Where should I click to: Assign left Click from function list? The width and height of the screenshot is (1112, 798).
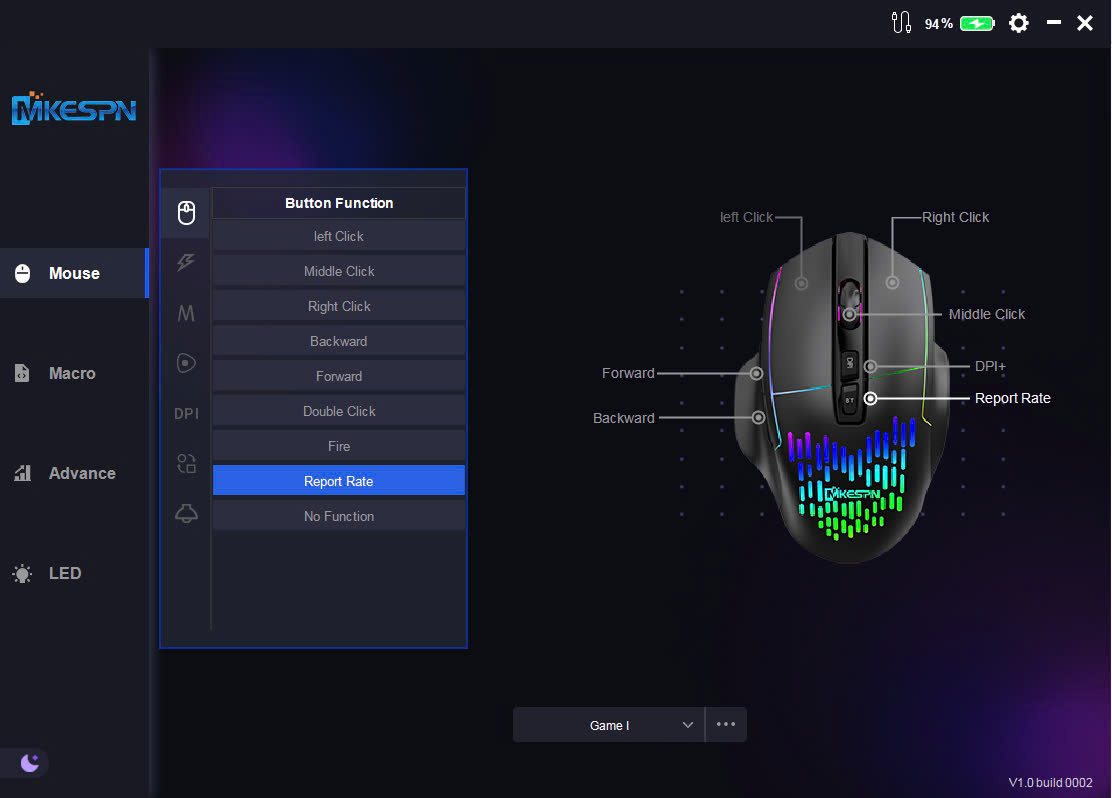[339, 236]
